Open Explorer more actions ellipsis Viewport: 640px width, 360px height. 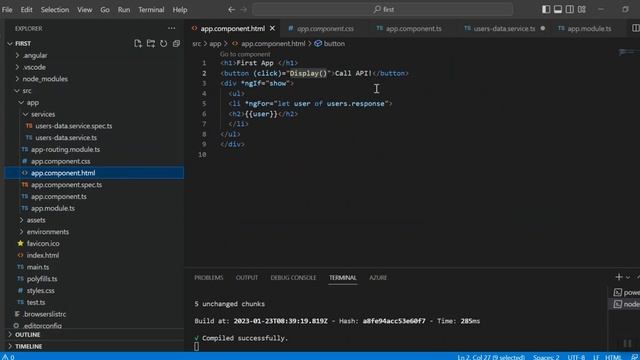(171, 28)
